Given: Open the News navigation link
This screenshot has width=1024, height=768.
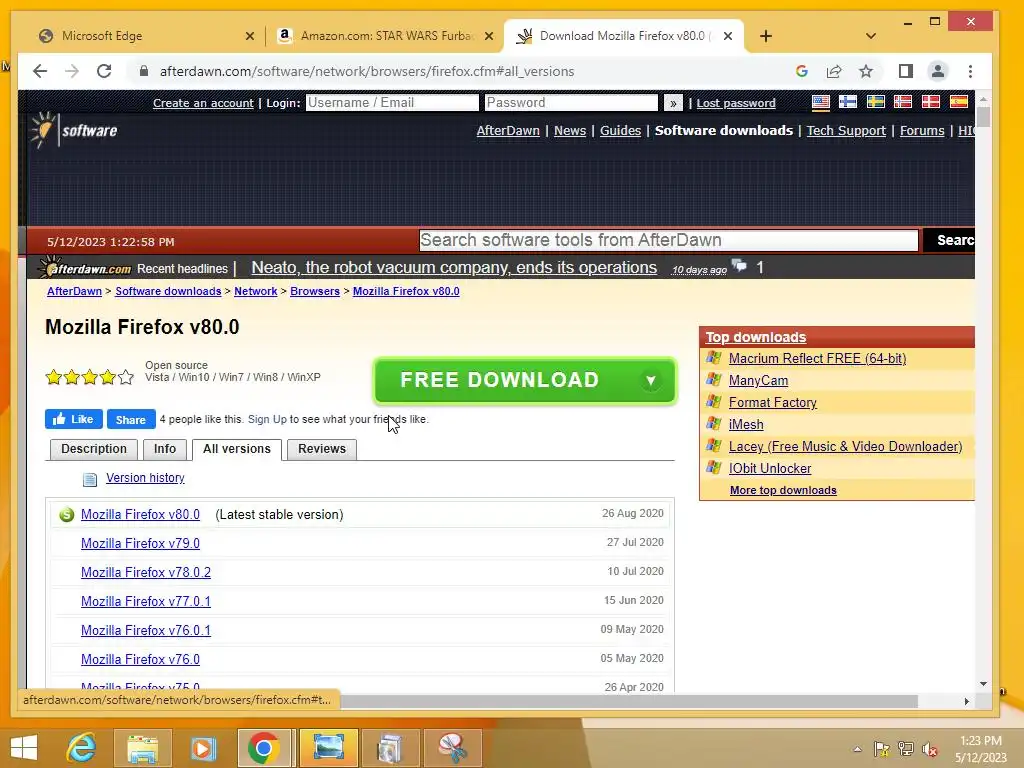Looking at the screenshot, I should click(570, 131).
